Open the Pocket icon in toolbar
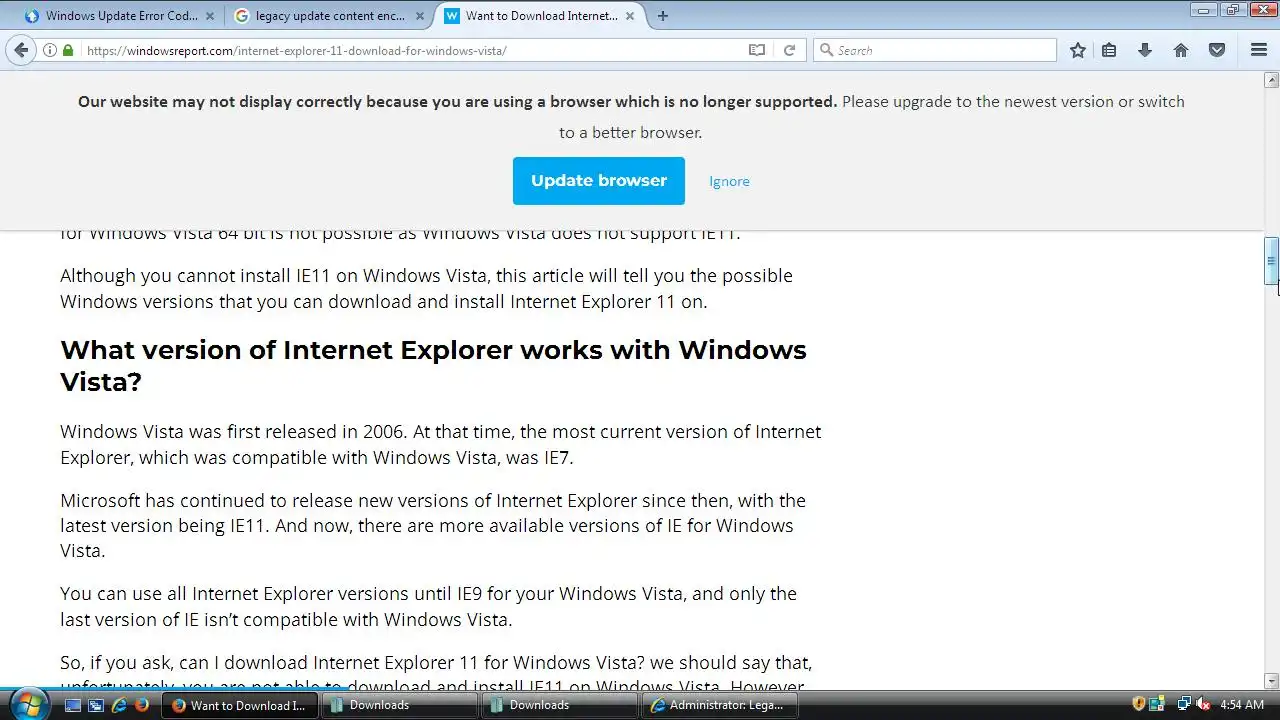 1217,50
